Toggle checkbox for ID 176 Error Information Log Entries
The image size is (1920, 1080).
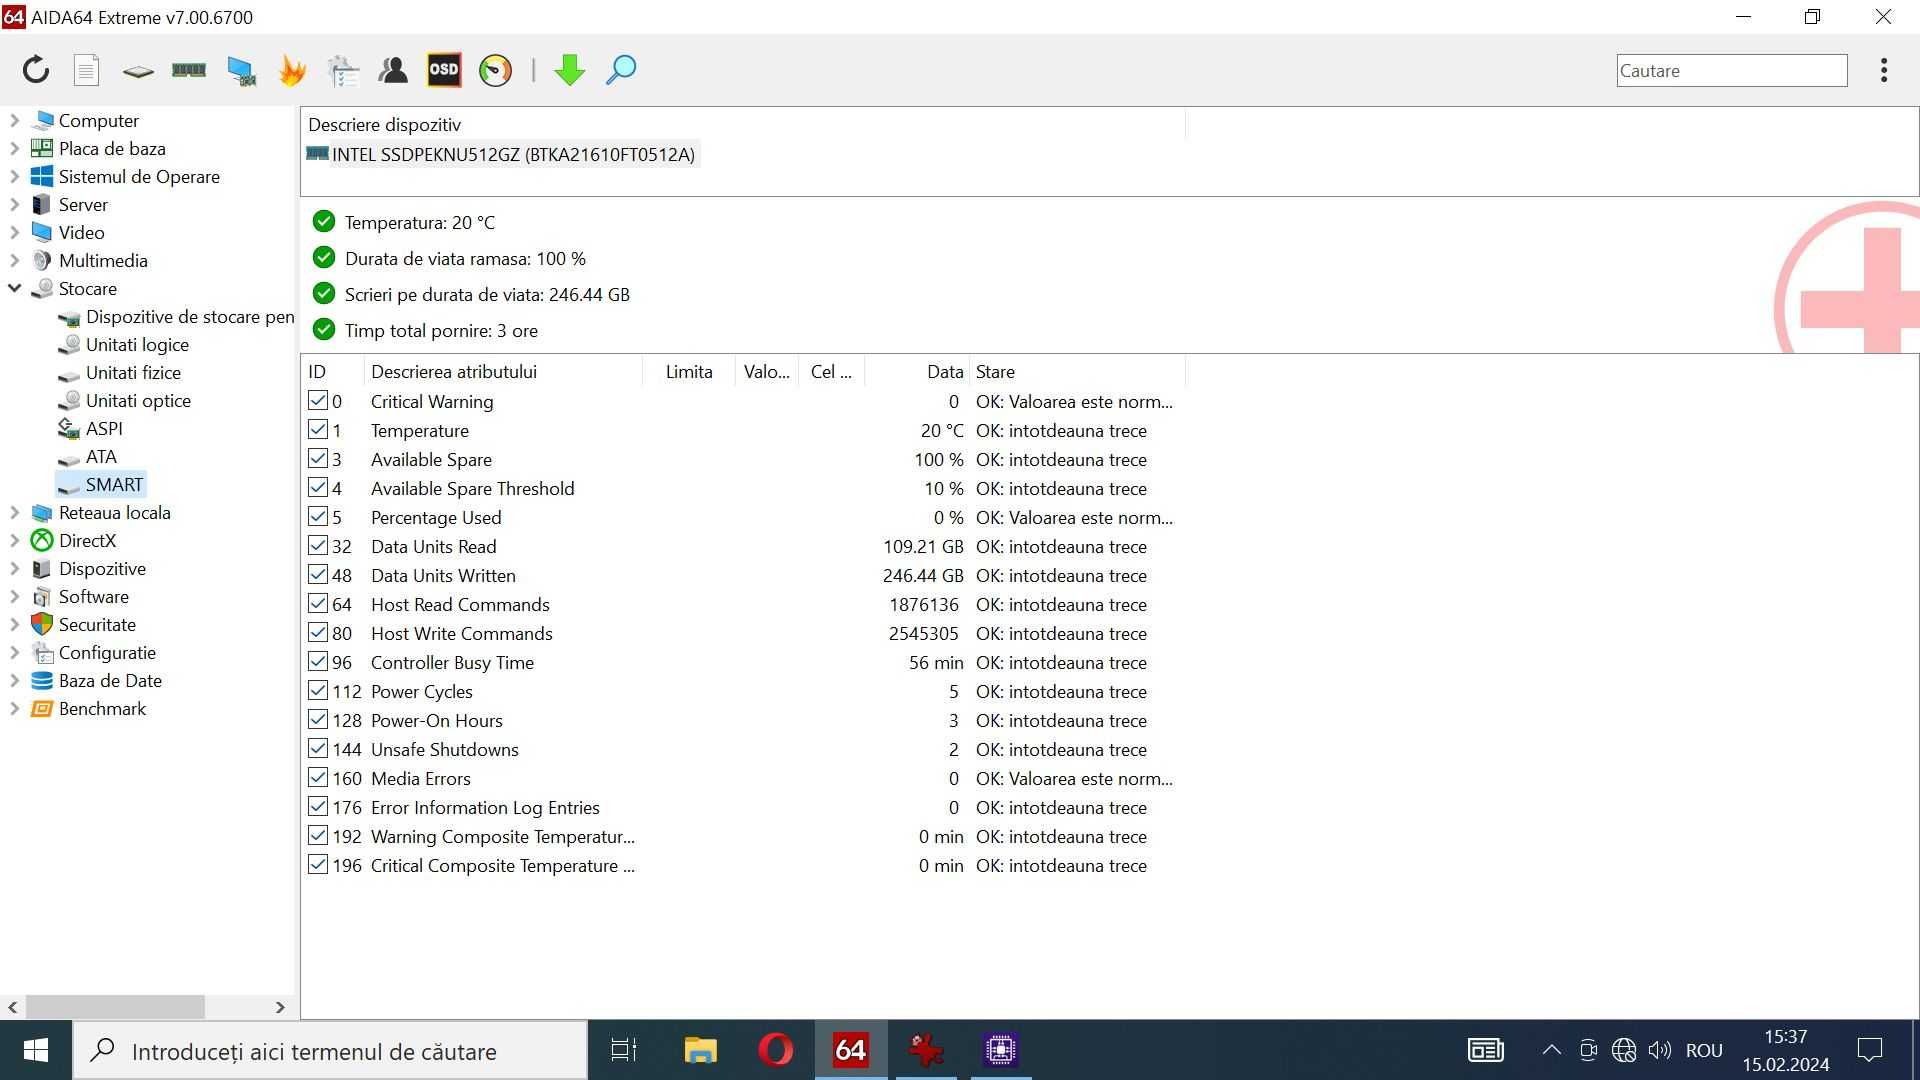pyautogui.click(x=316, y=806)
